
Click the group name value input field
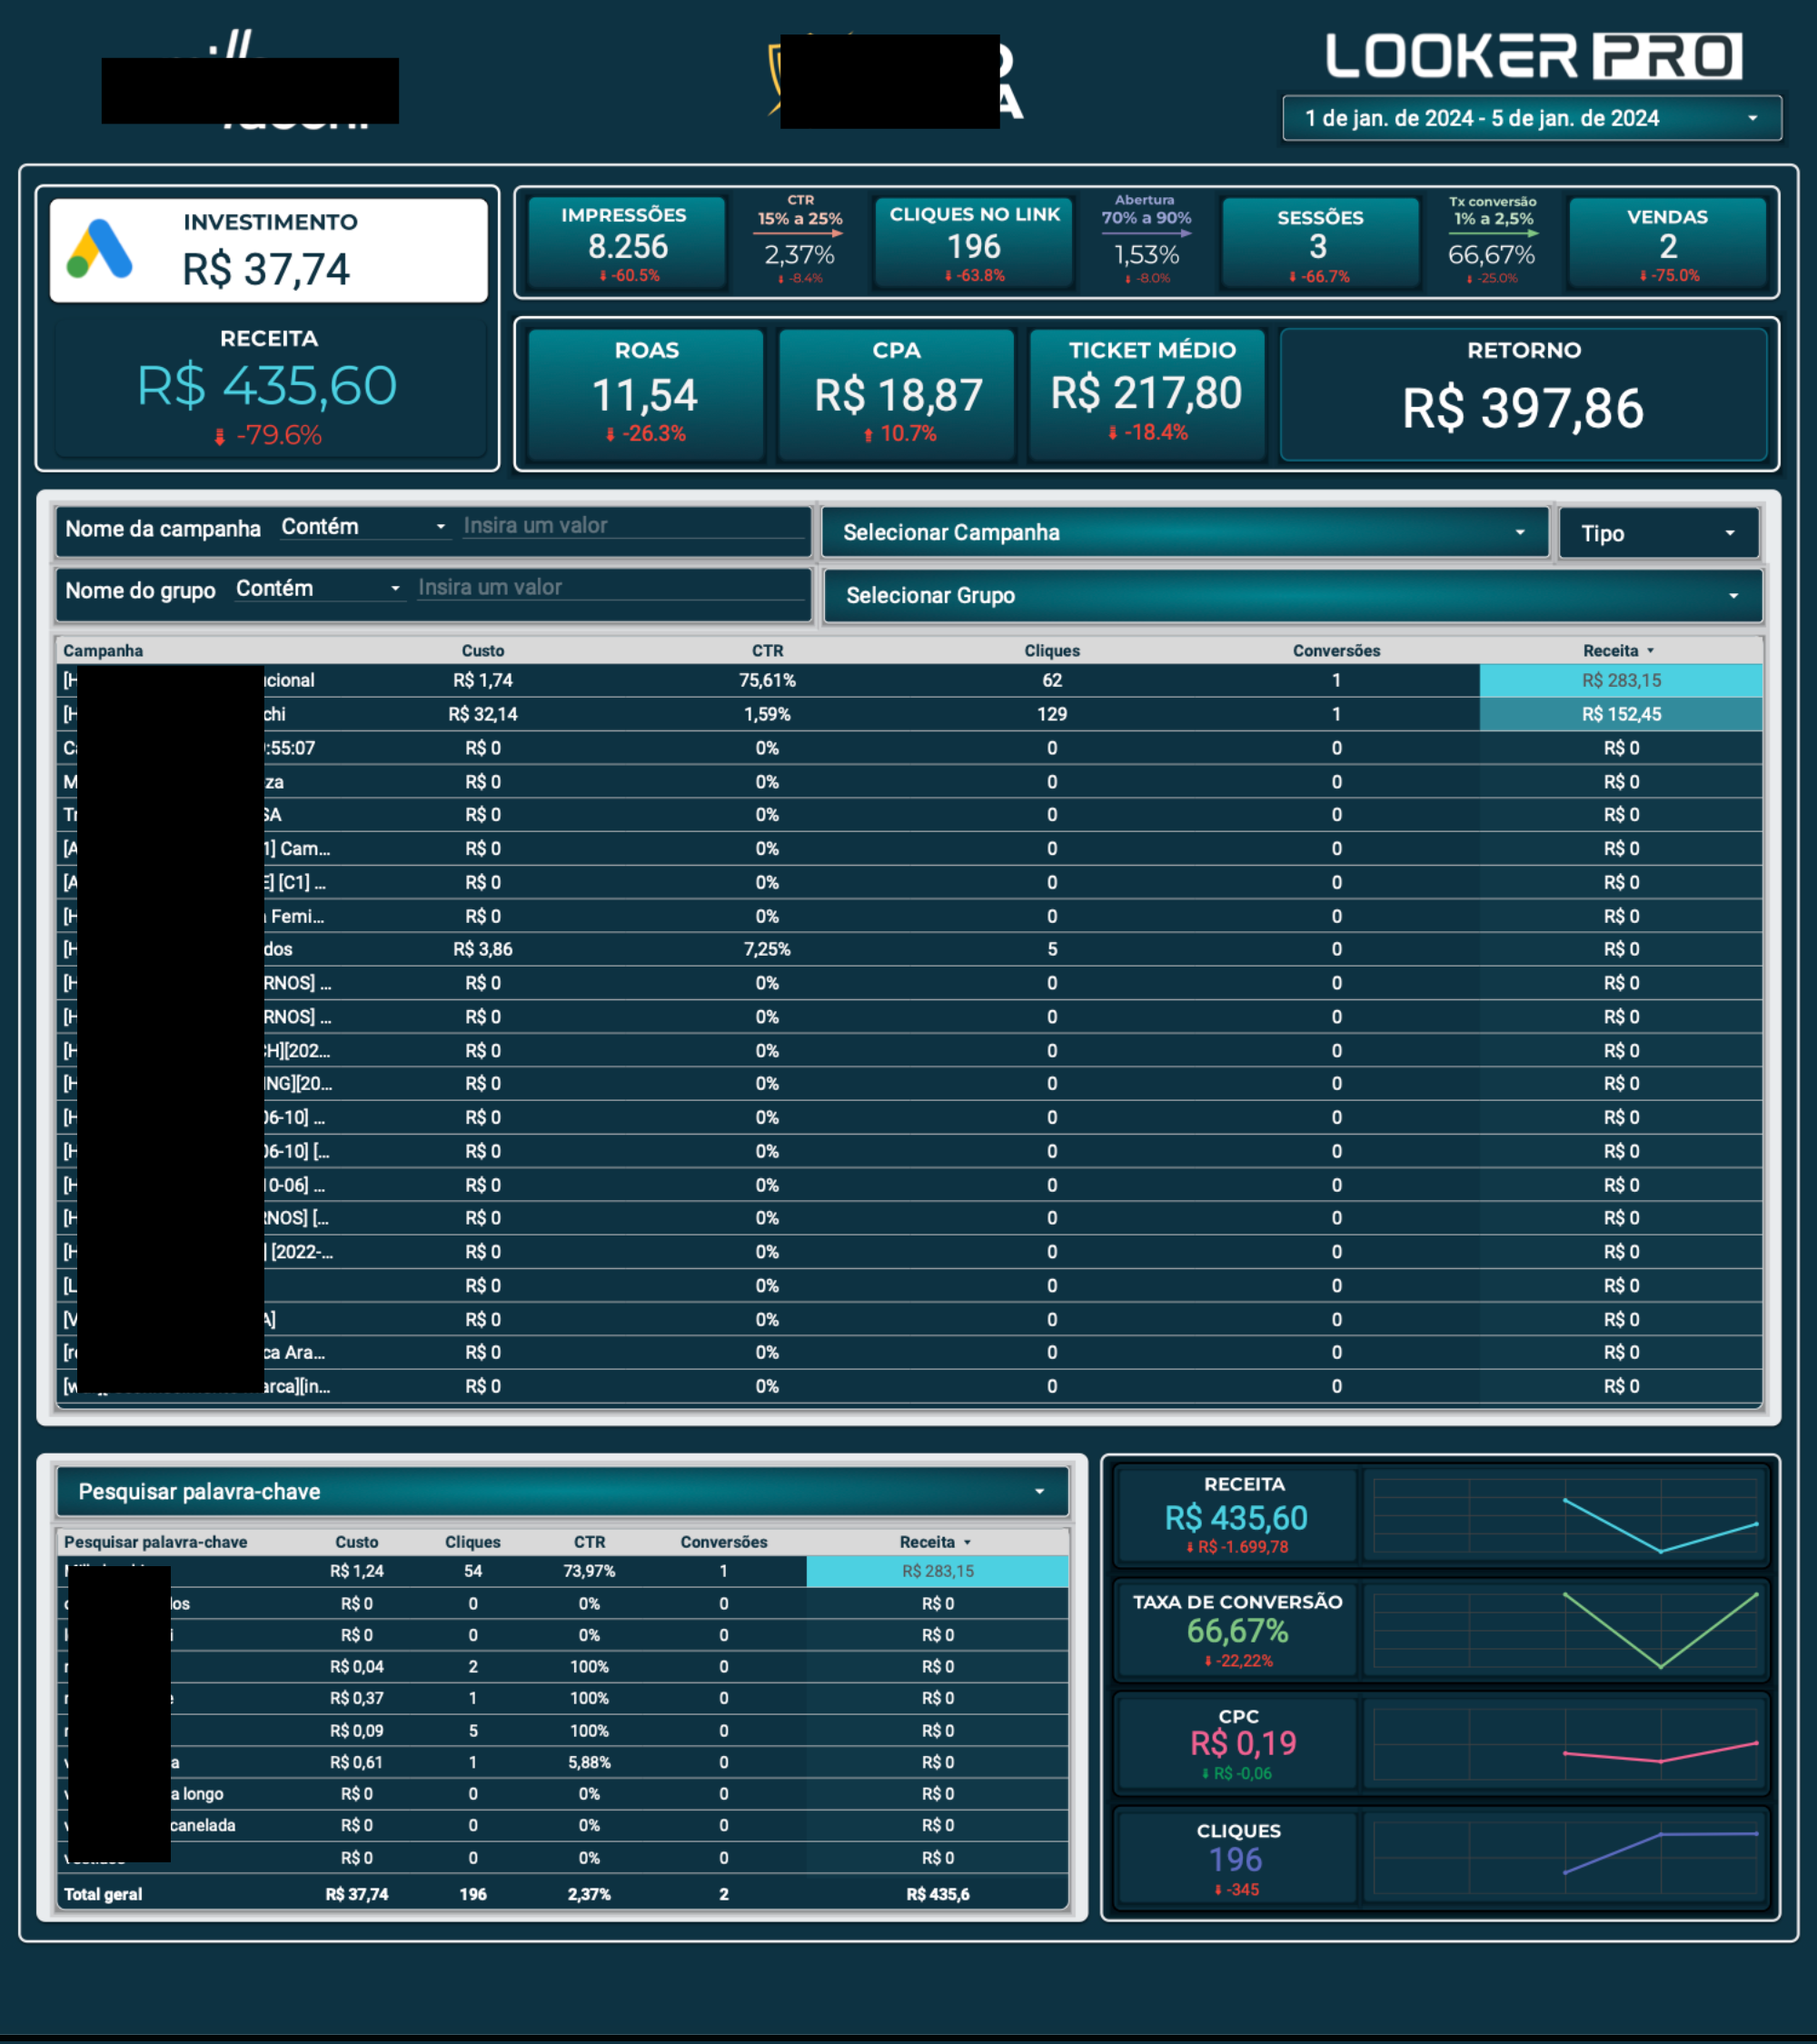(610, 588)
